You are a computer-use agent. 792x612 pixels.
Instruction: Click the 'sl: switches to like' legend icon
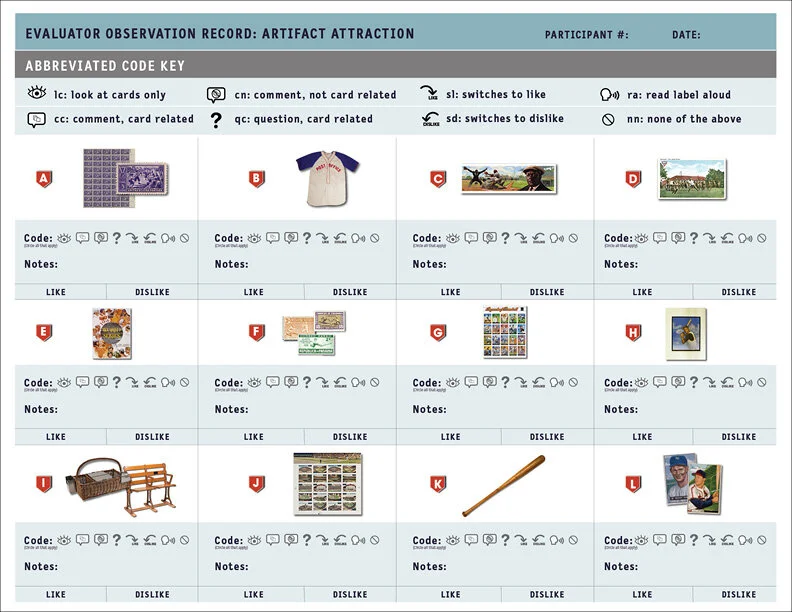[x=429, y=93]
